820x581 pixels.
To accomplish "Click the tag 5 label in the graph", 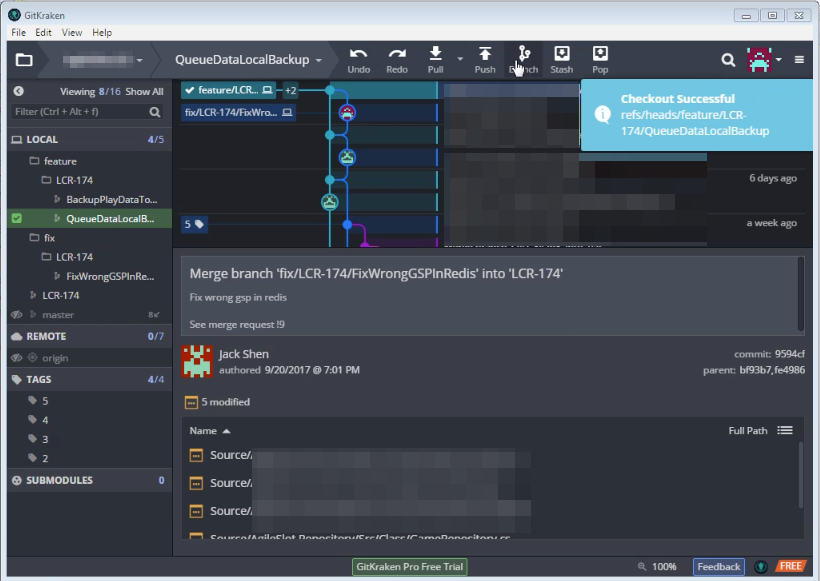I will point(193,224).
